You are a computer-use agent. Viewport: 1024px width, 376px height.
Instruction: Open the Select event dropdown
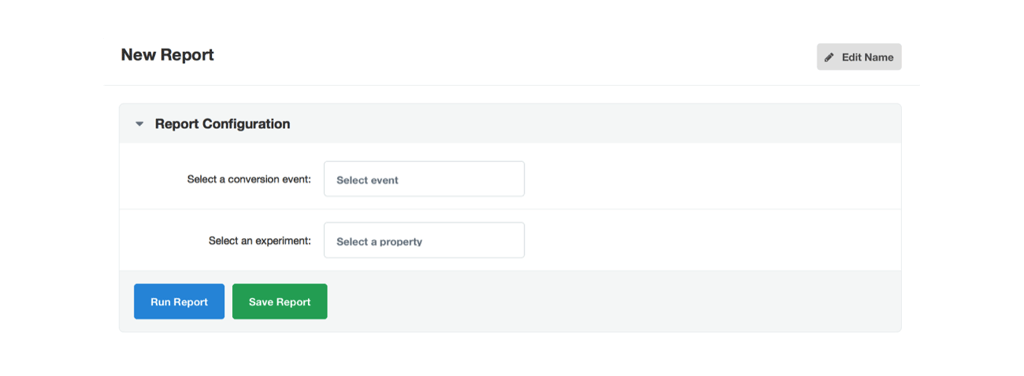424,179
